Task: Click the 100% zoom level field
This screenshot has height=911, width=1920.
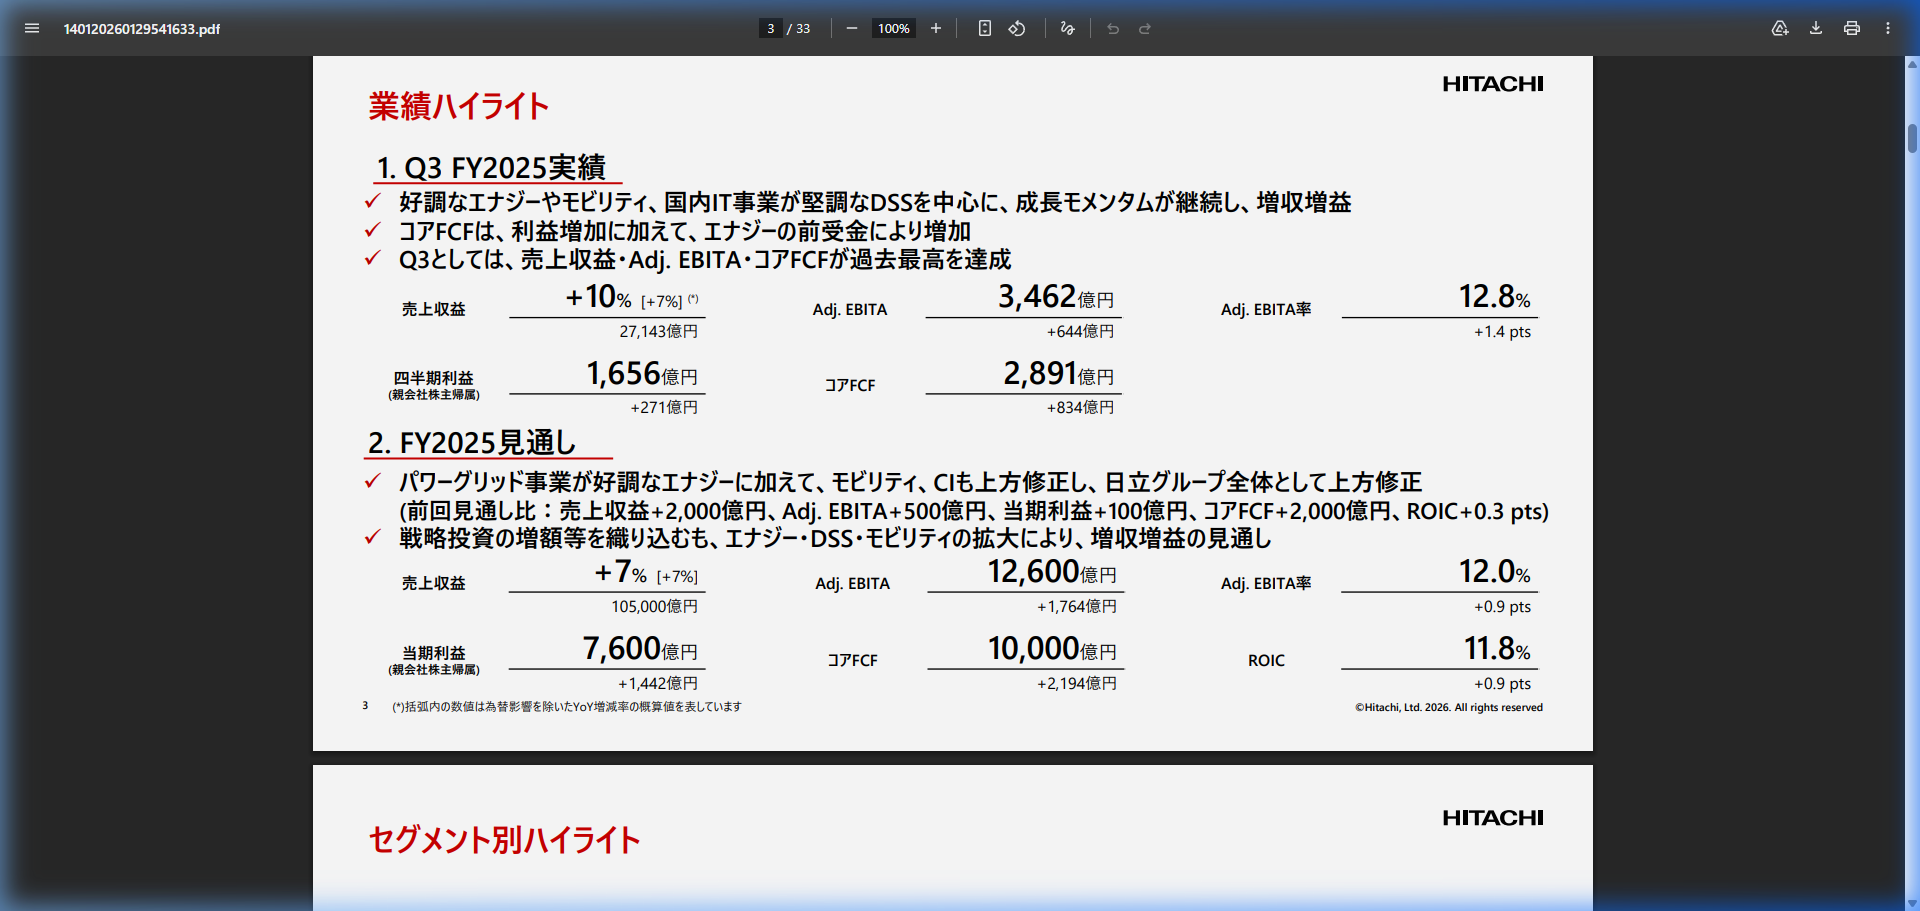Action: click(893, 29)
